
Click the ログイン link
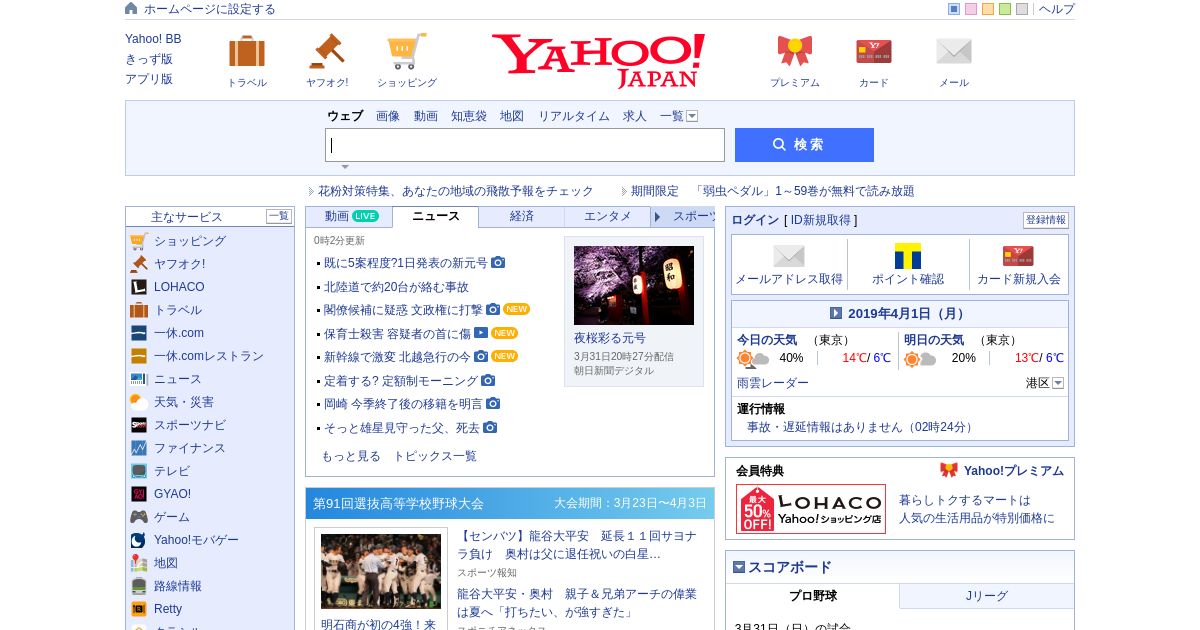pyautogui.click(x=755, y=220)
